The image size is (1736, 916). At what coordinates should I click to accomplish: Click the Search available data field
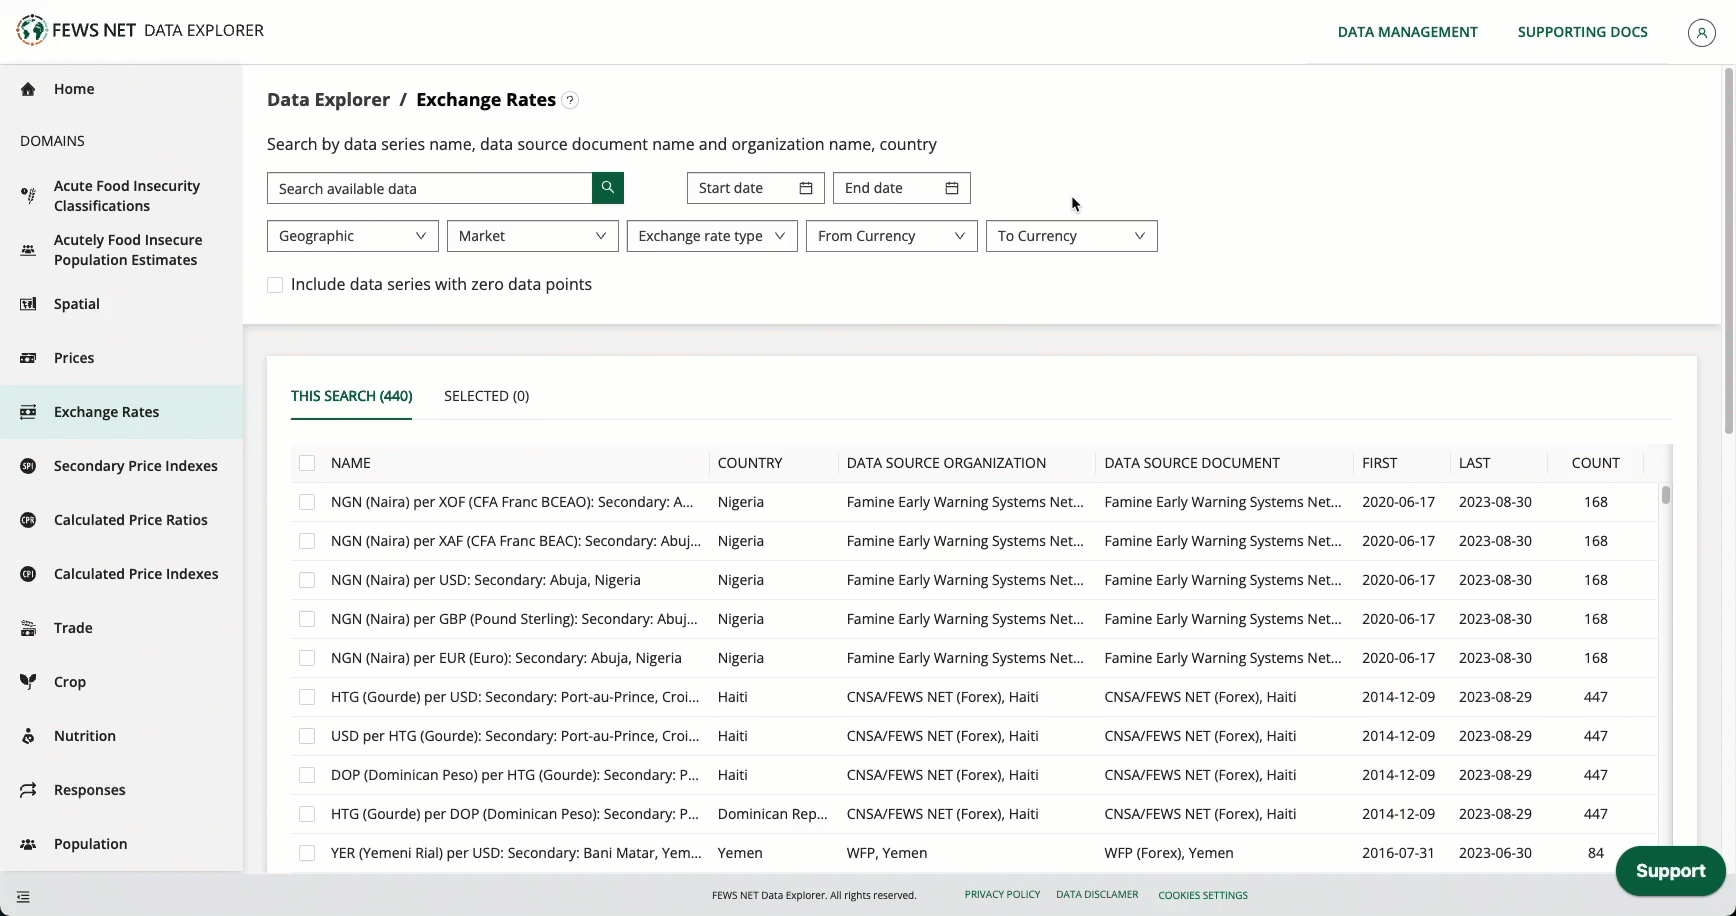pos(430,188)
